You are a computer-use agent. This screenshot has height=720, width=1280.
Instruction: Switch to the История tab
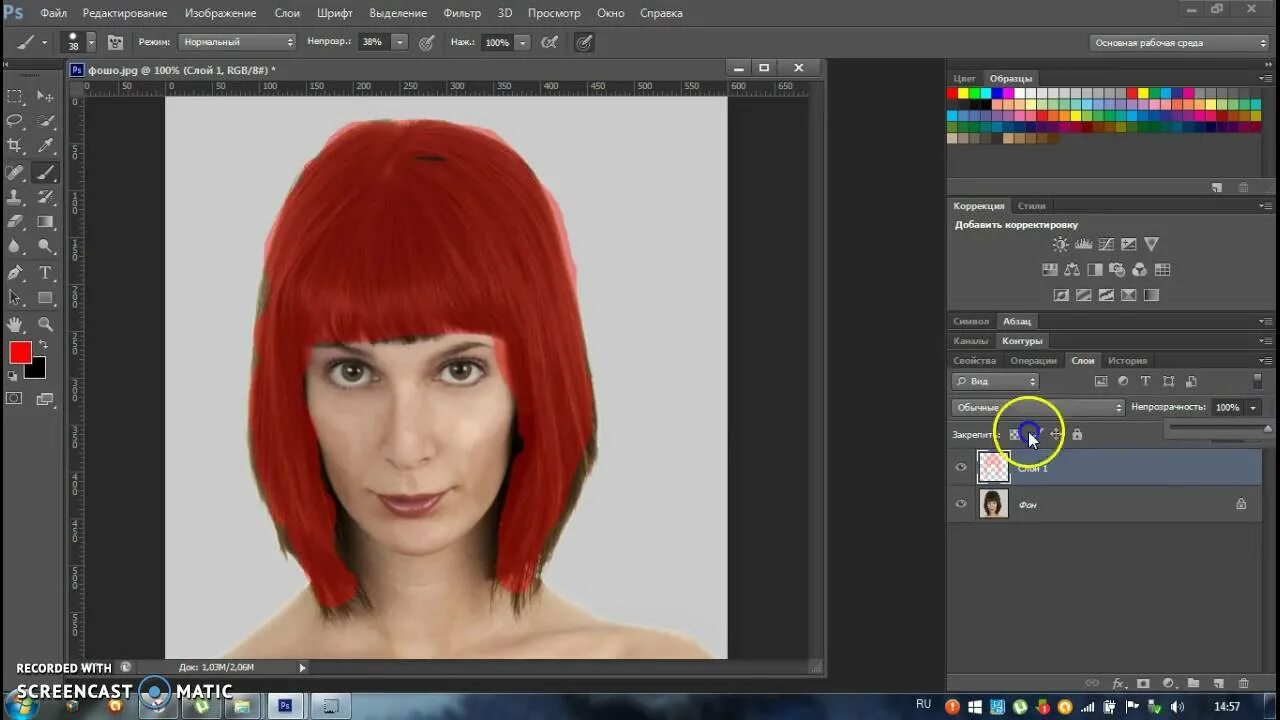coord(1127,361)
